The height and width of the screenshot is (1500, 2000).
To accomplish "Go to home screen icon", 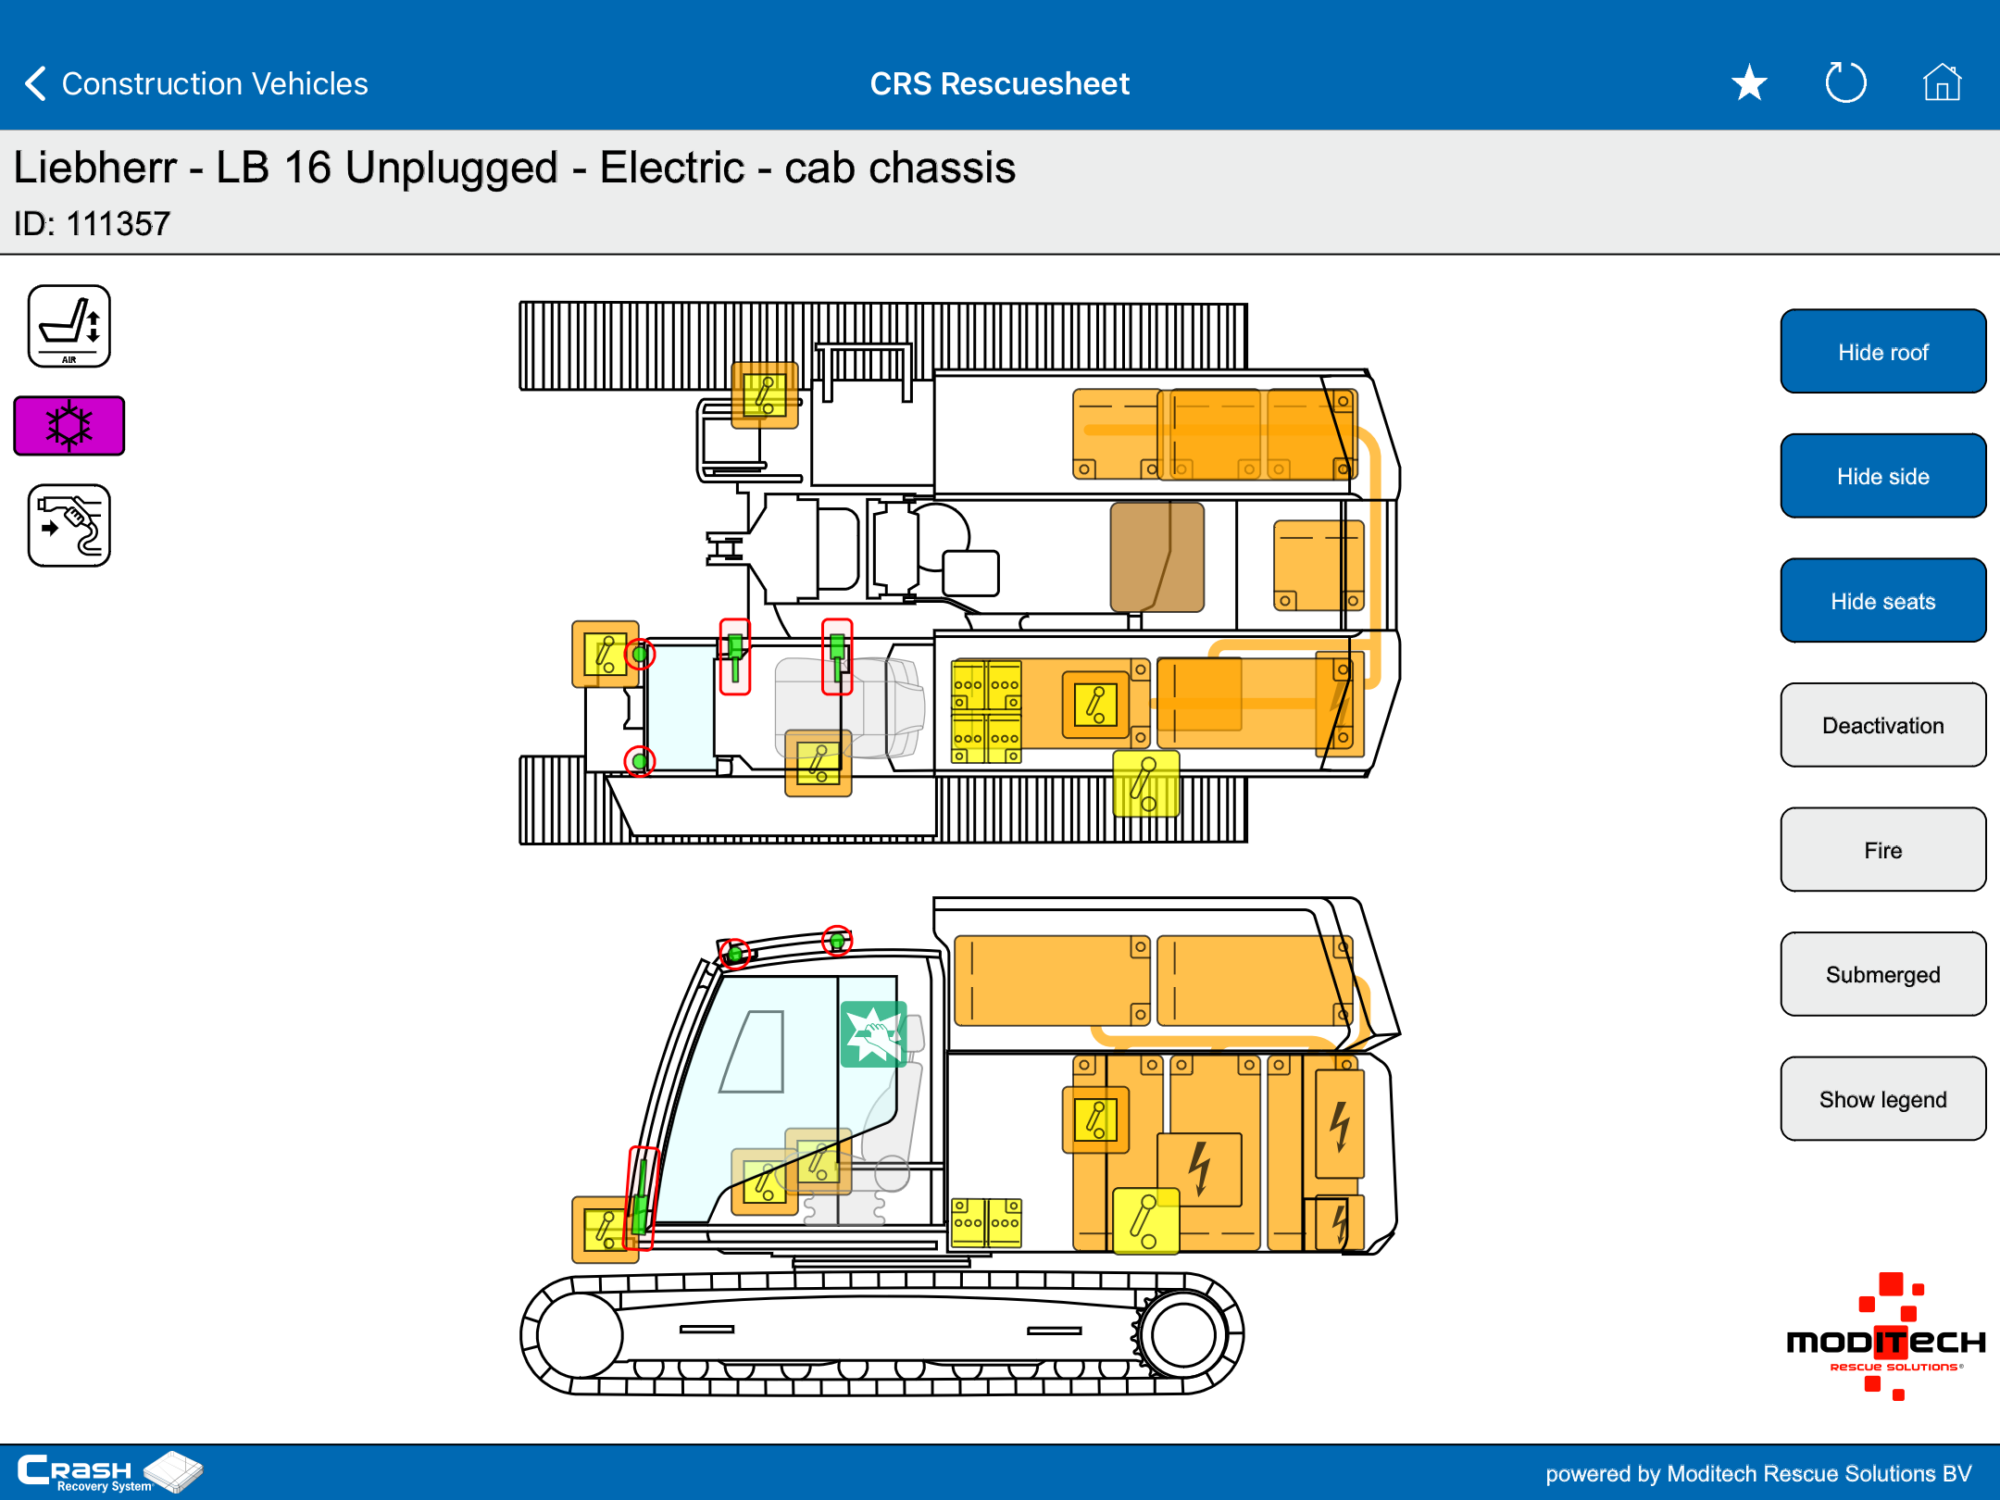I will (1941, 83).
